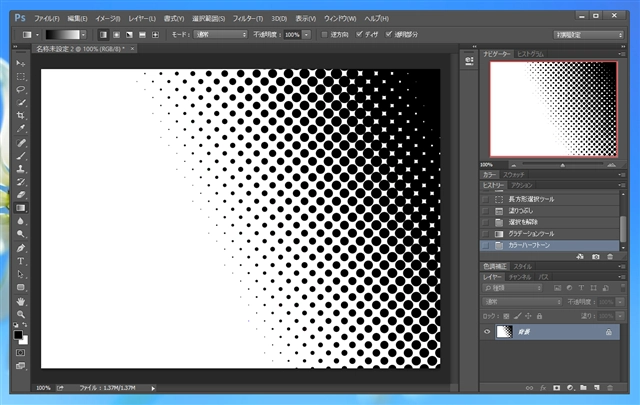The height and width of the screenshot is (405, 640).
Task: Open the Navigator panel flyout menu
Action: 622,54
